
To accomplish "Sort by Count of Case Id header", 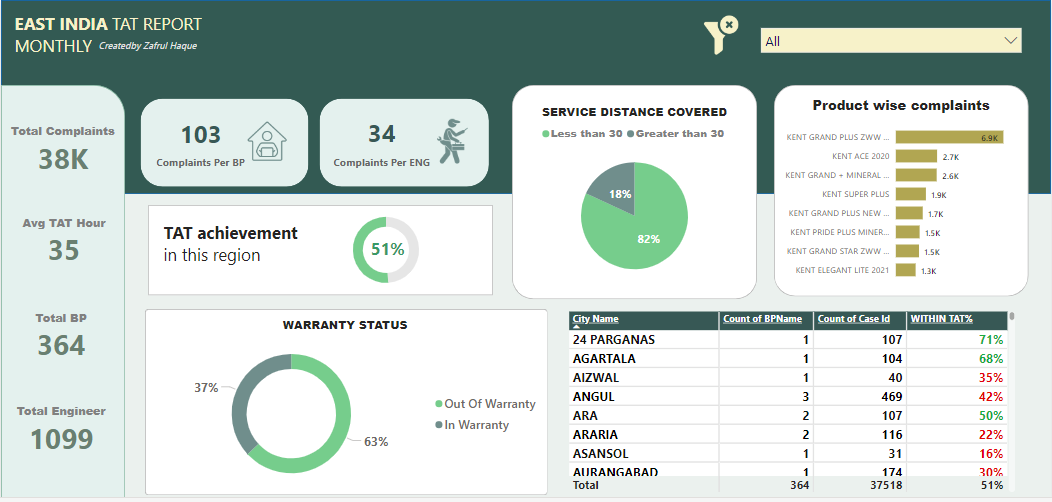I will (853, 319).
